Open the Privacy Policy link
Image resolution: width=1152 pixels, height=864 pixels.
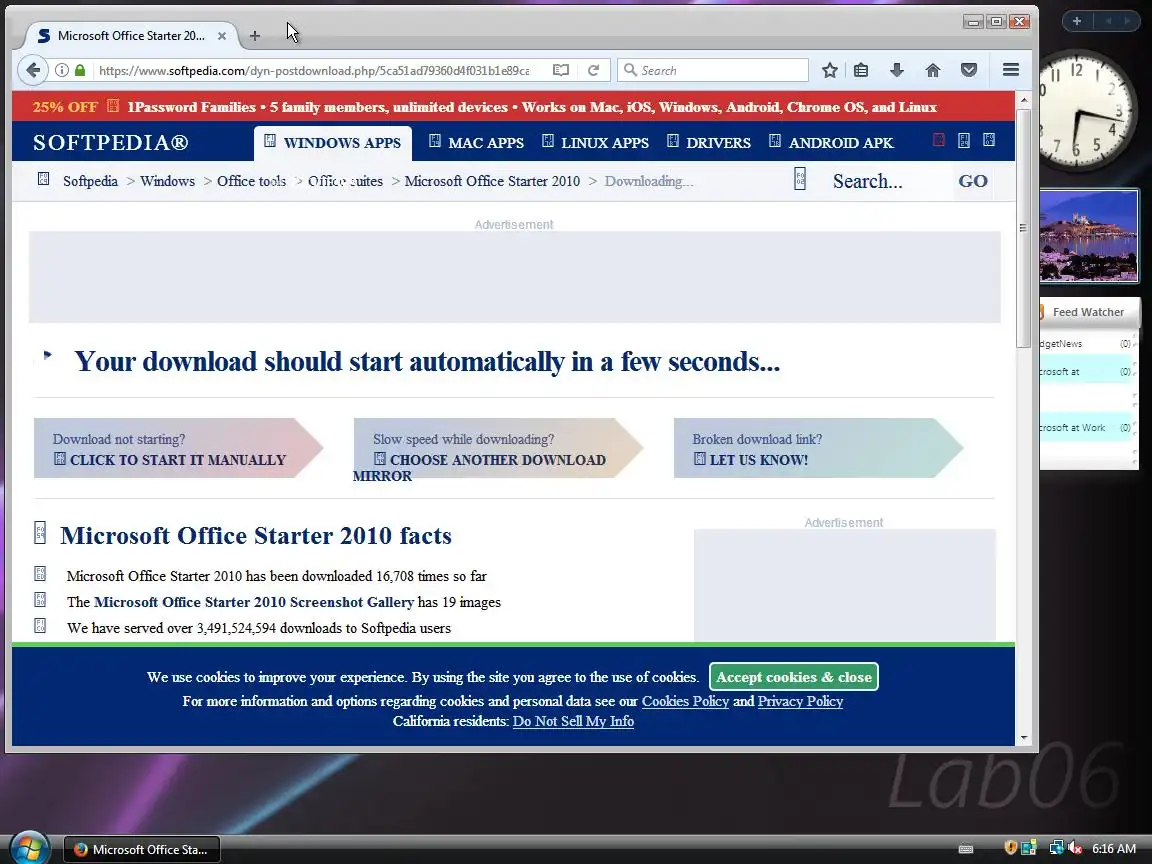(800, 701)
